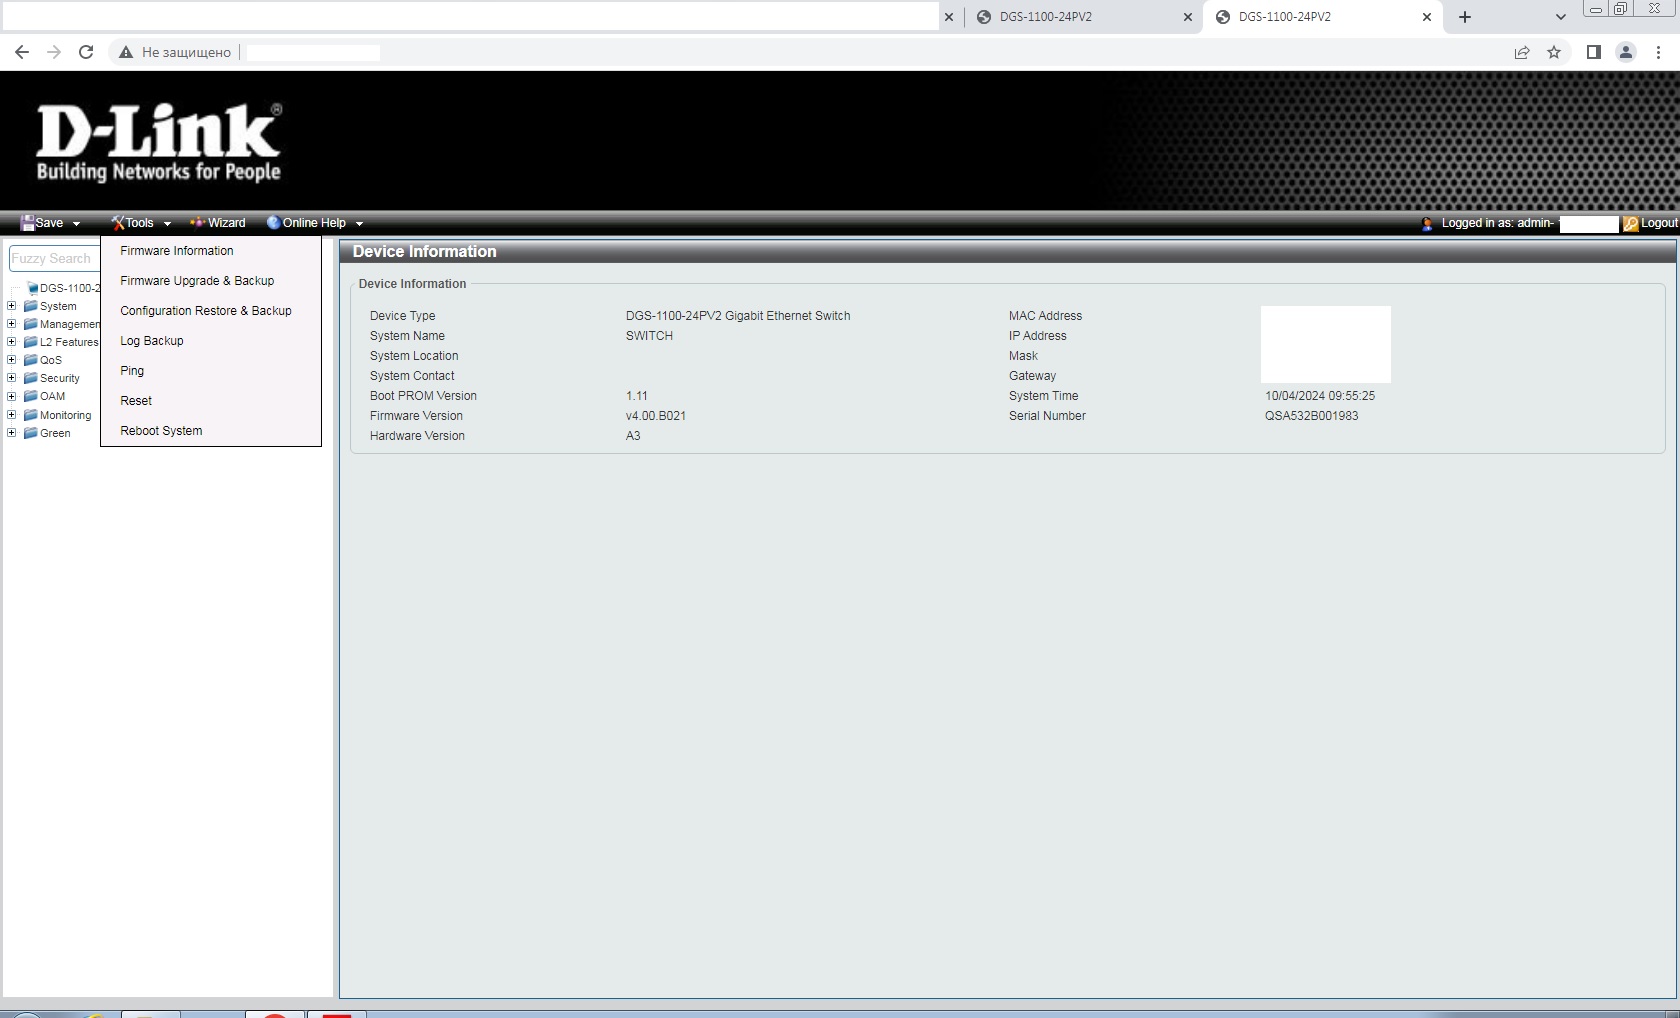The height and width of the screenshot is (1018, 1680).
Task: Click the System folder icon in tree
Action: click(31, 306)
